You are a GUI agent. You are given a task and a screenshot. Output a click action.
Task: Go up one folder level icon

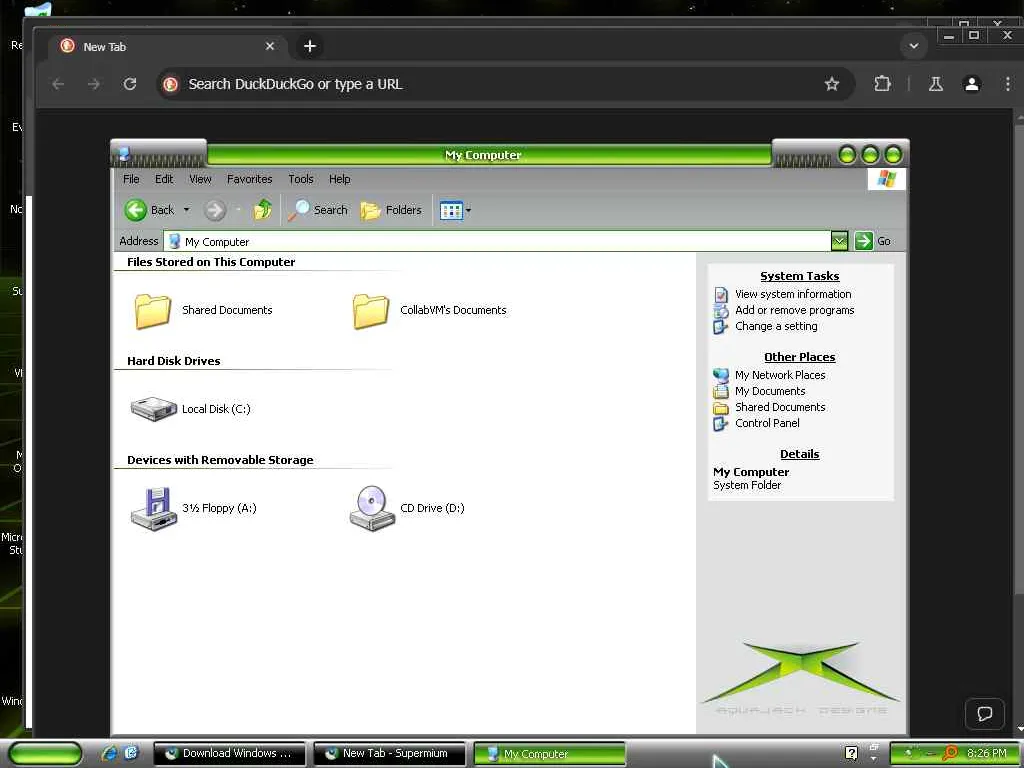point(263,210)
